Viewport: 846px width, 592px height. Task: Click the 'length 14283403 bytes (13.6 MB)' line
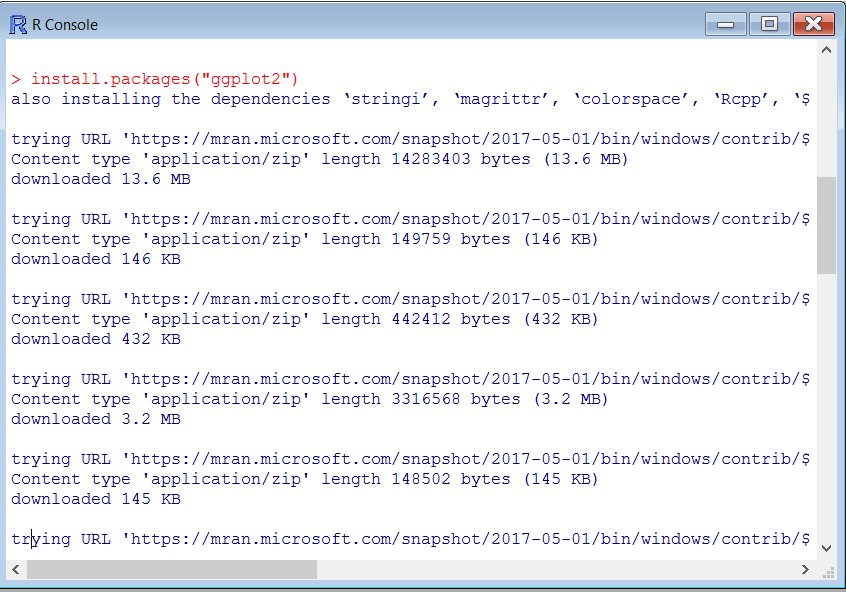point(319,159)
